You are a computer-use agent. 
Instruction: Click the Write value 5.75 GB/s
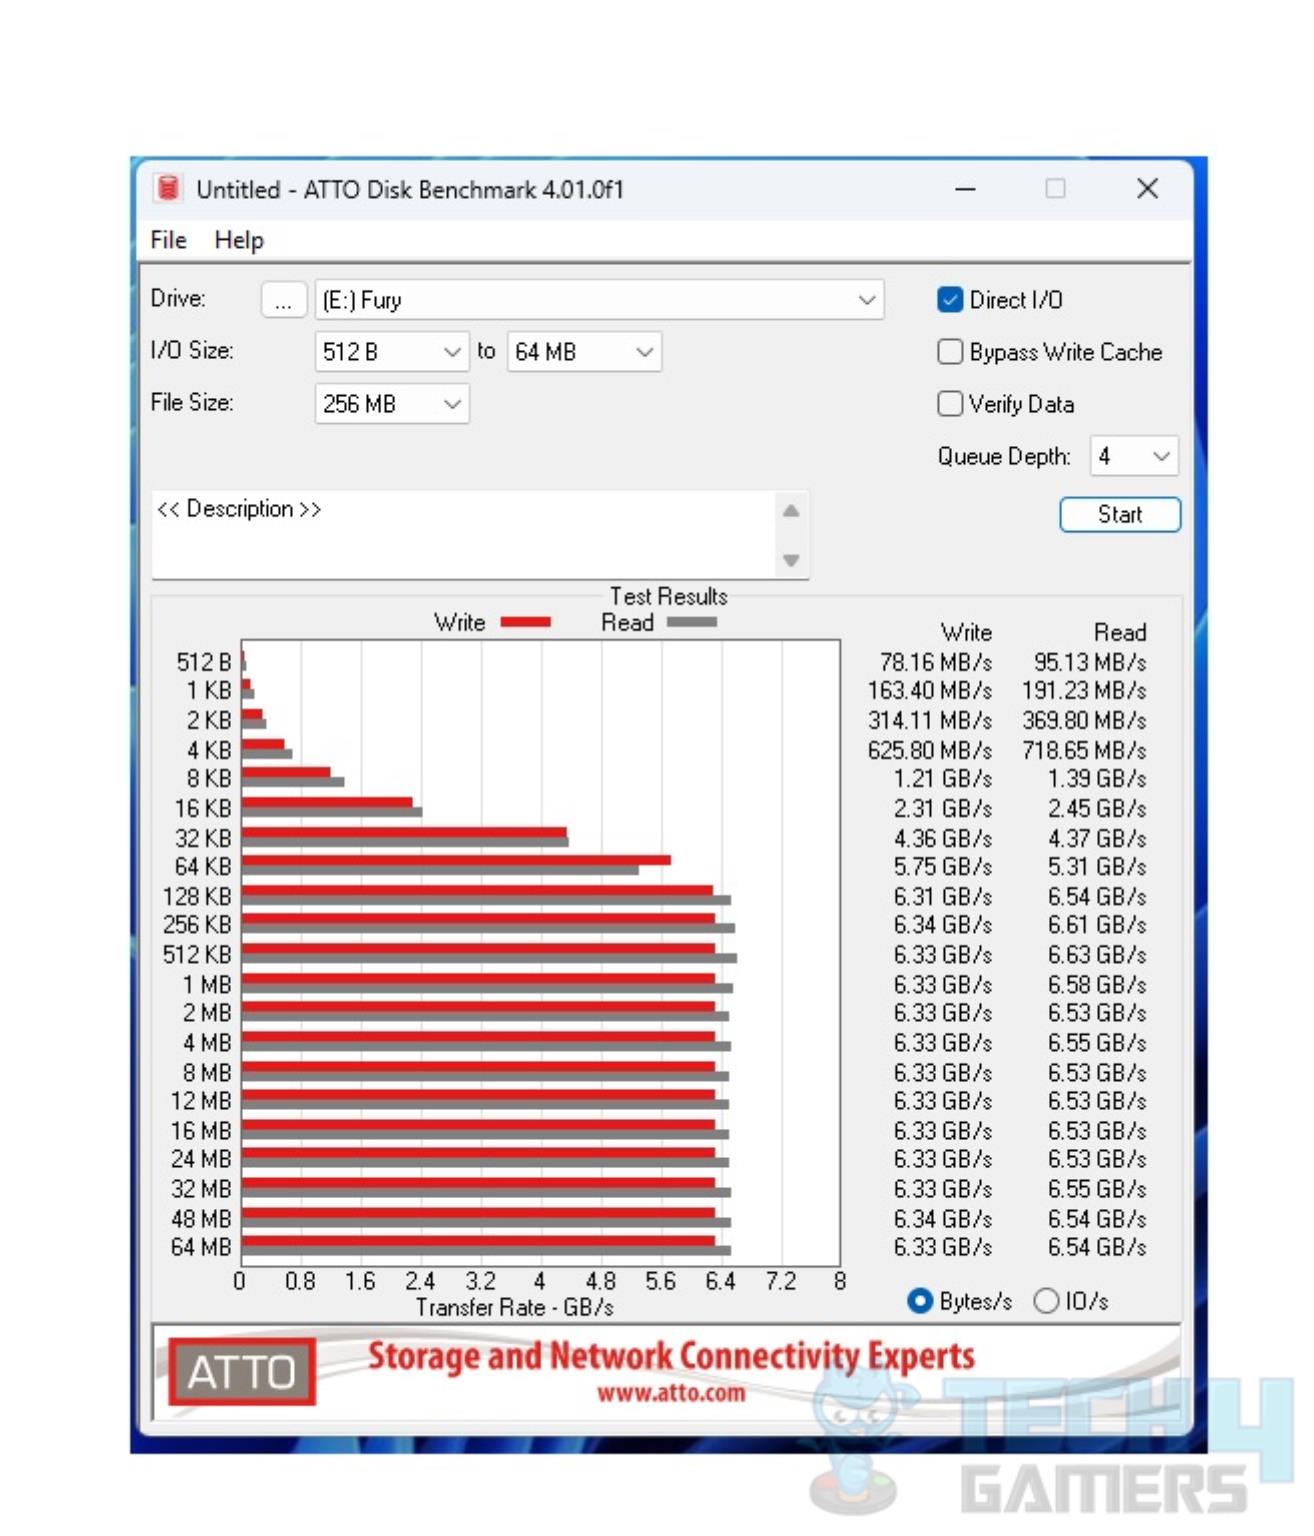(x=943, y=867)
